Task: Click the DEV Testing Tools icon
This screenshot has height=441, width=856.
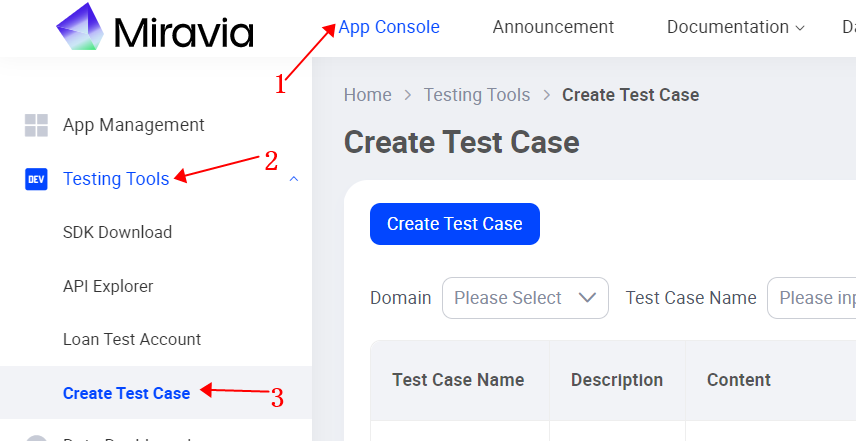Action: (x=36, y=179)
